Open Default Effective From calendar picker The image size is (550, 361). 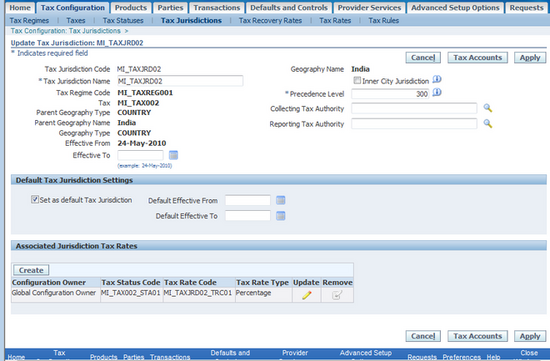point(281,200)
